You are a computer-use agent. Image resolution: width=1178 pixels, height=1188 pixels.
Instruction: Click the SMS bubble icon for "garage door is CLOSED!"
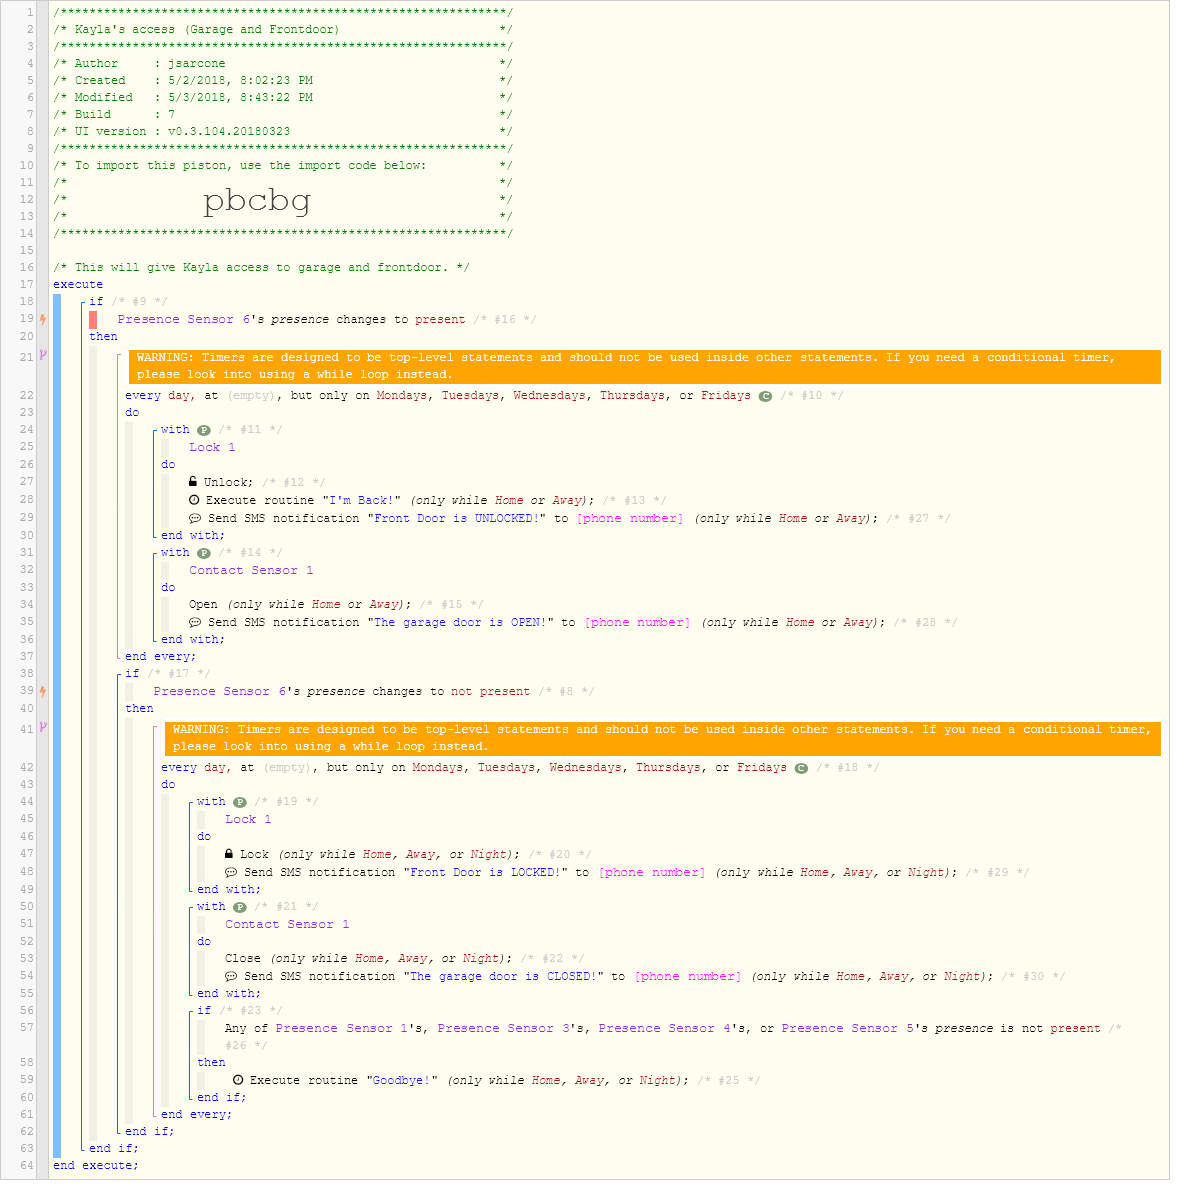pos(231,976)
